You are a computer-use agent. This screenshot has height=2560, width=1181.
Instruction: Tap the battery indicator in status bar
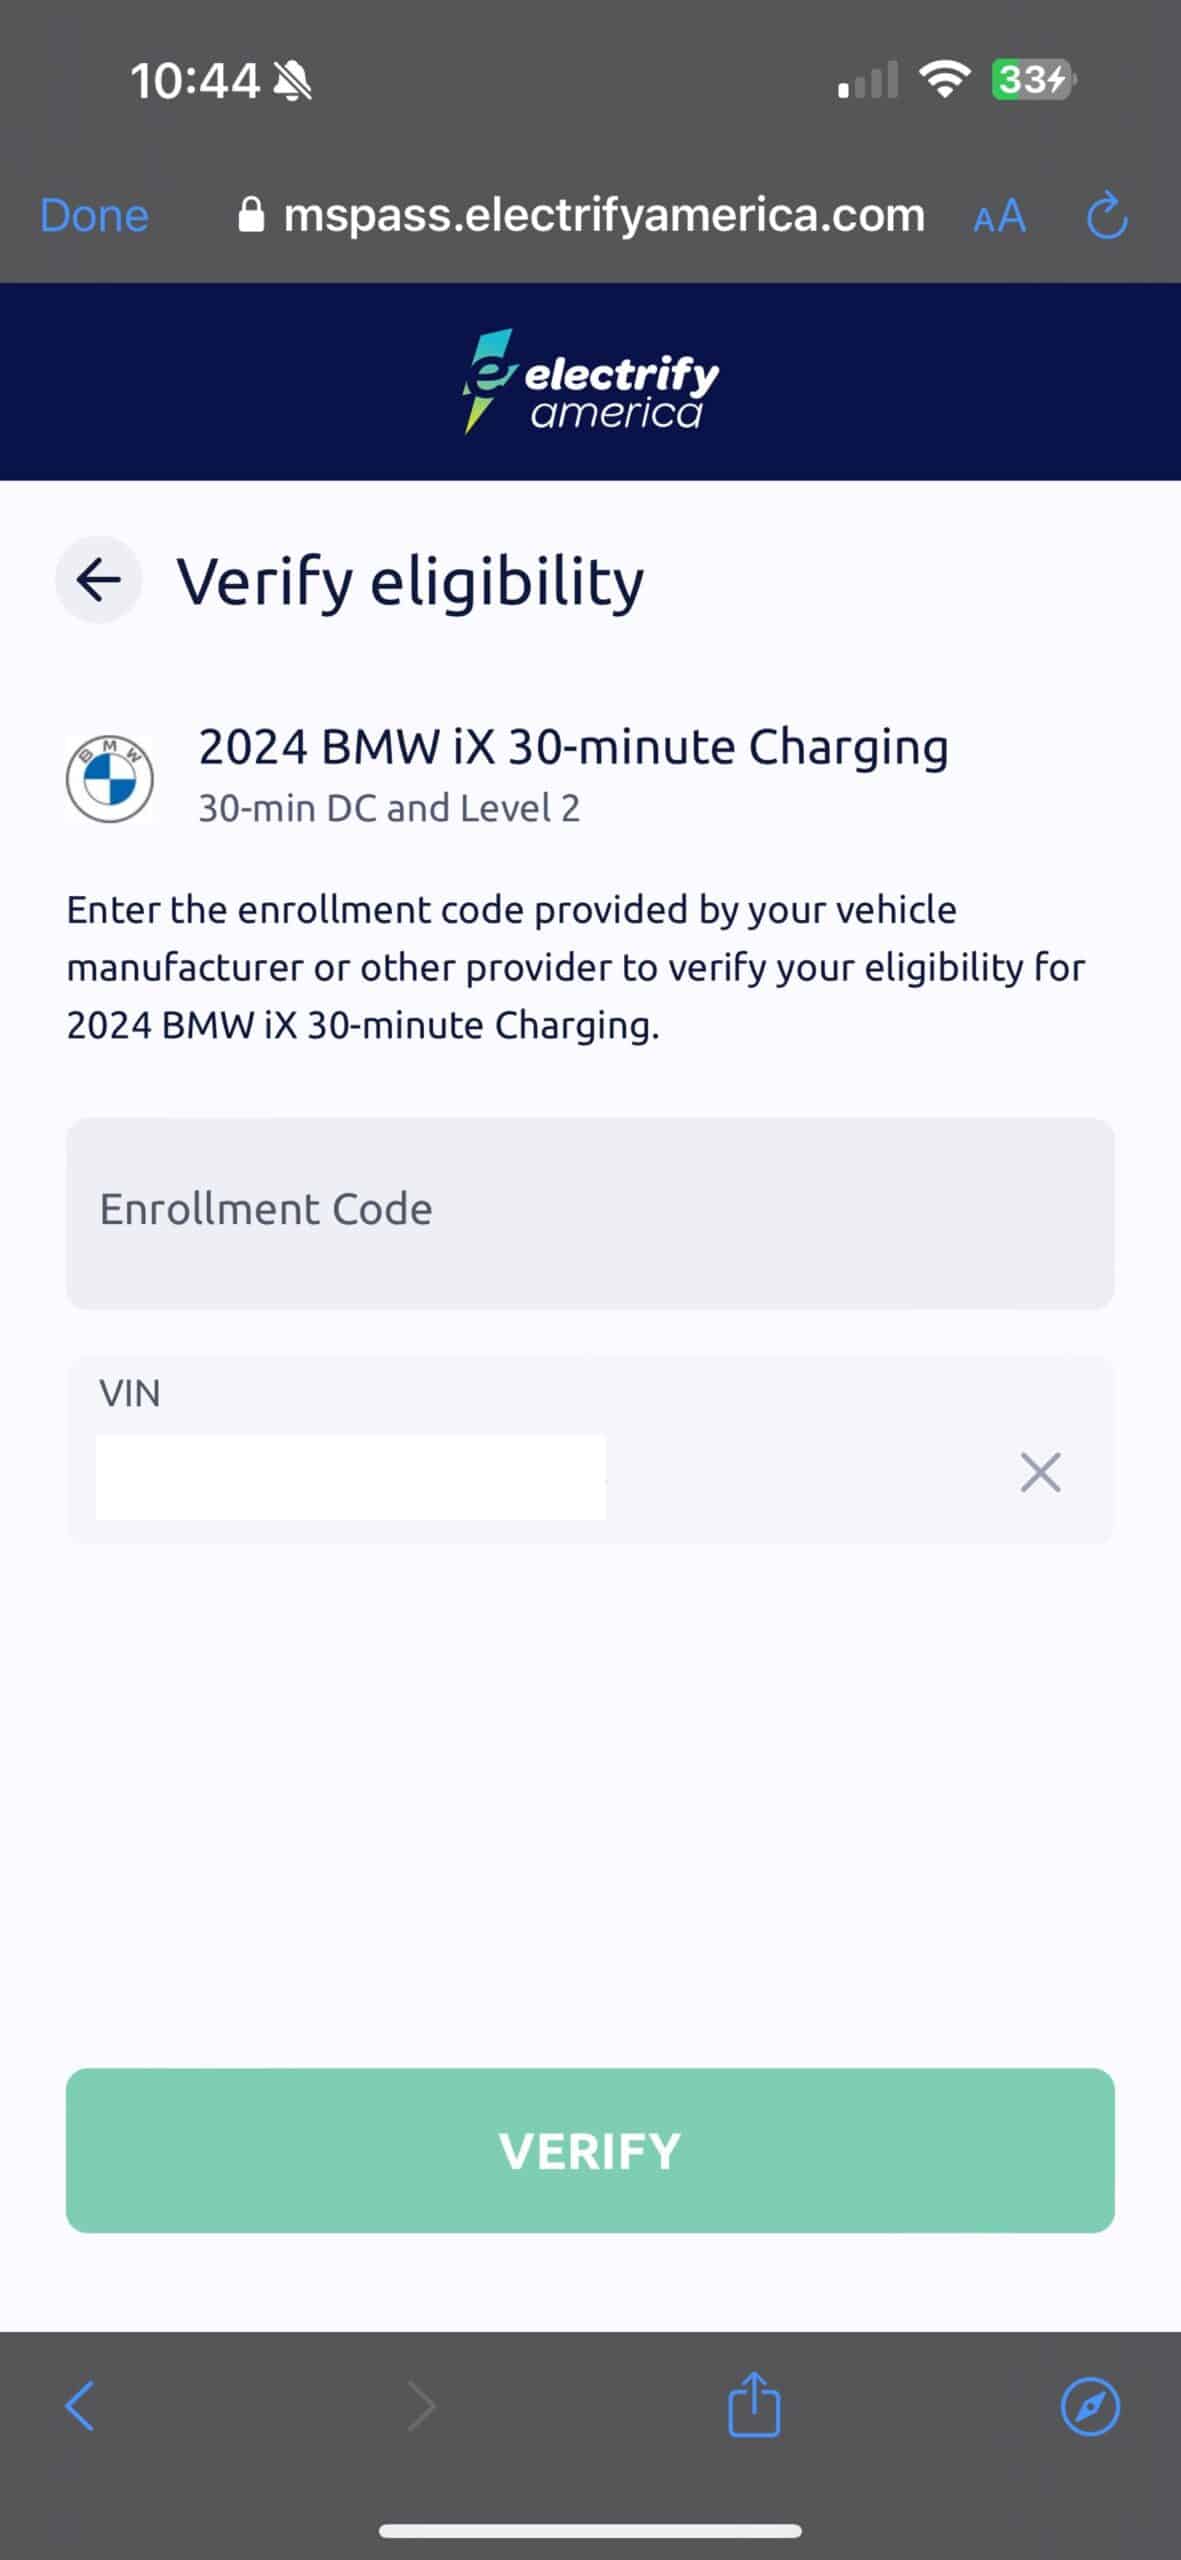tap(1033, 80)
